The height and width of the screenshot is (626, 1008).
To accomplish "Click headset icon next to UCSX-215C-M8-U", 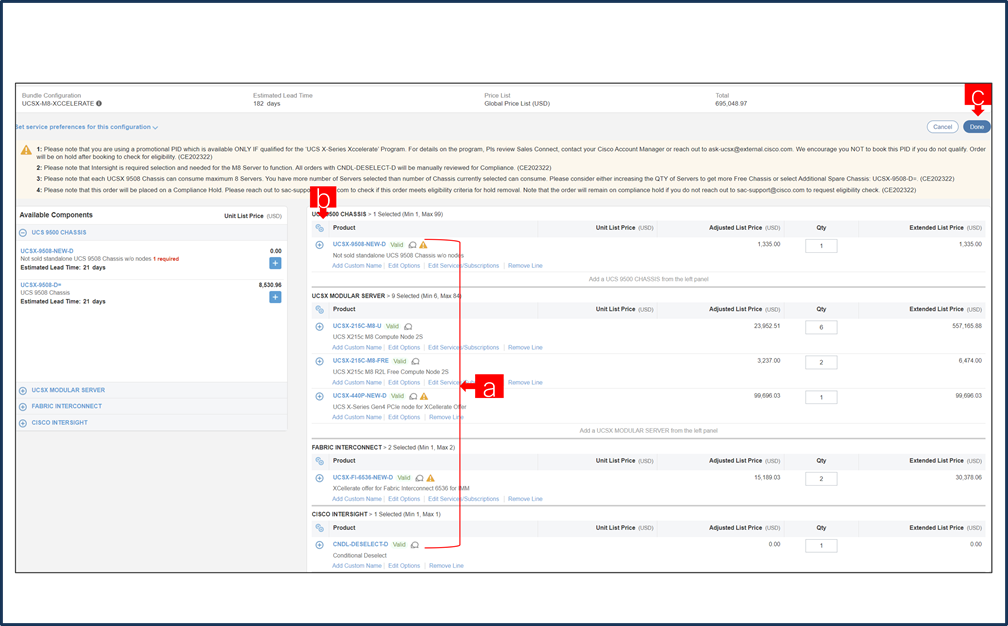I will pyautogui.click(x=408, y=326).
